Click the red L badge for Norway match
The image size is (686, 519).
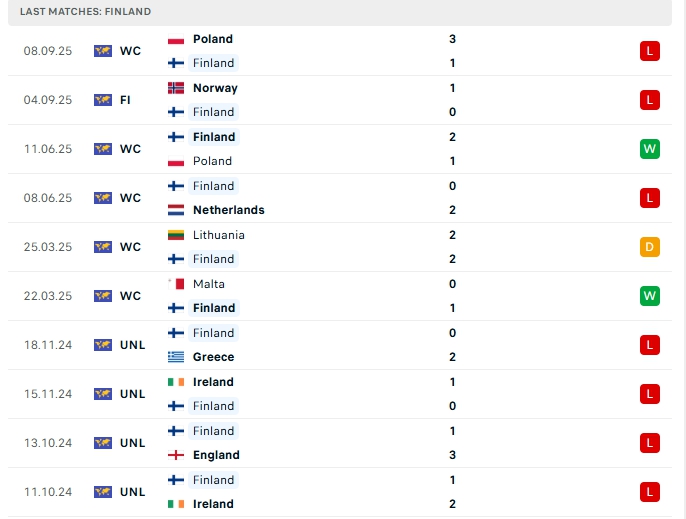[x=650, y=100]
